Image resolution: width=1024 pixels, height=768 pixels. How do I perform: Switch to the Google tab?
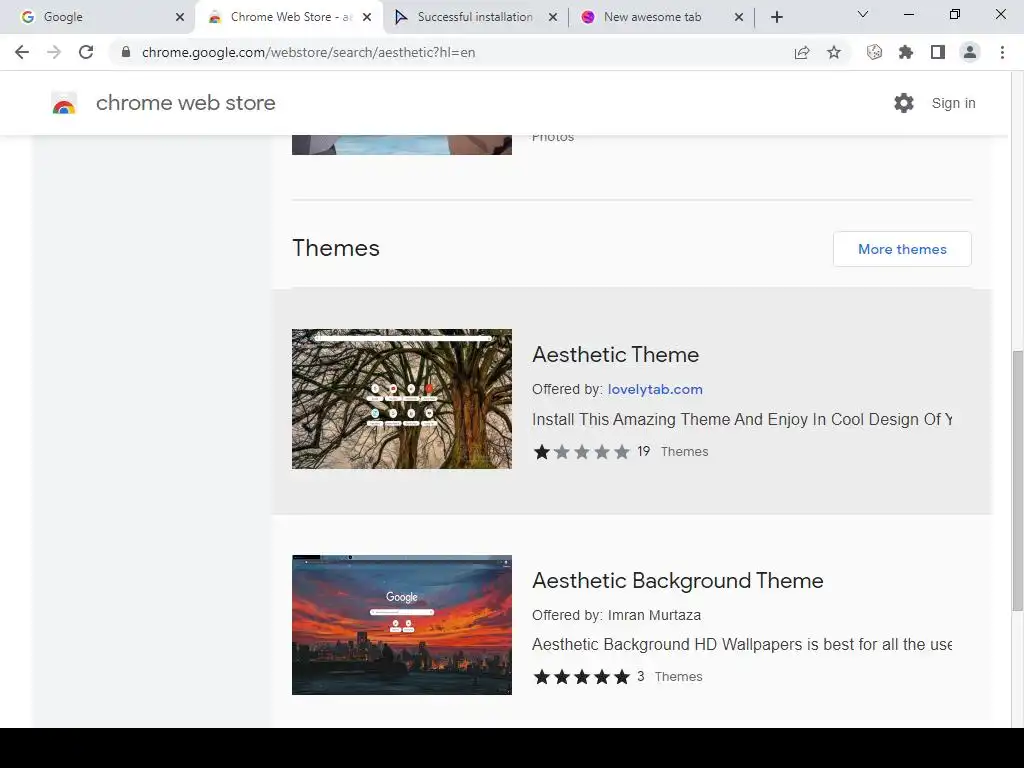click(x=97, y=17)
